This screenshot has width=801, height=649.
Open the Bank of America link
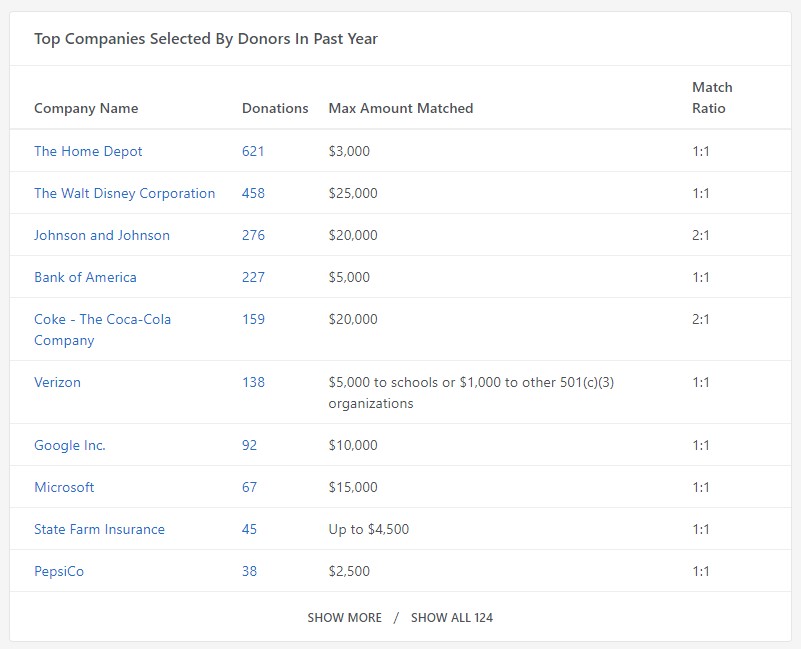click(85, 277)
